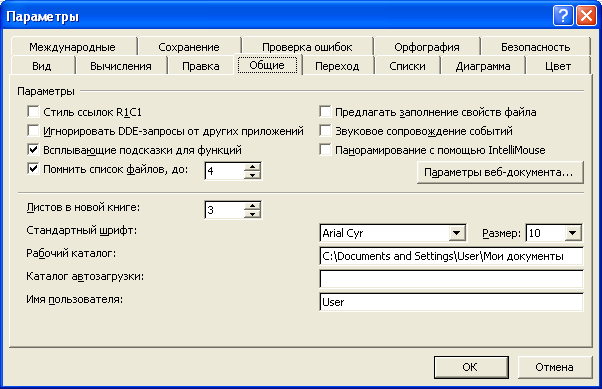Image resolution: width=602 pixels, height=389 pixels.
Task: Switch to the Вычисления tab
Action: pos(121,66)
